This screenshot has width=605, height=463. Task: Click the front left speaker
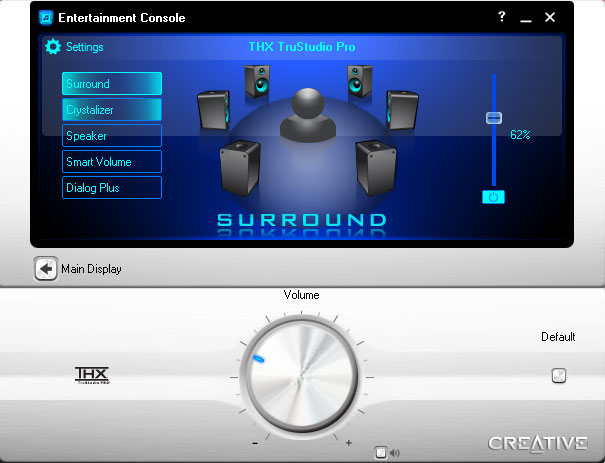[x=257, y=82]
